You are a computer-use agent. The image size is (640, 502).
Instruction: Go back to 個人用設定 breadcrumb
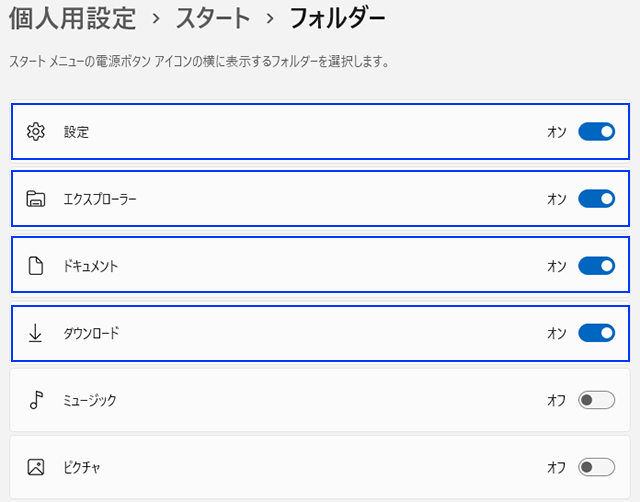(72, 18)
